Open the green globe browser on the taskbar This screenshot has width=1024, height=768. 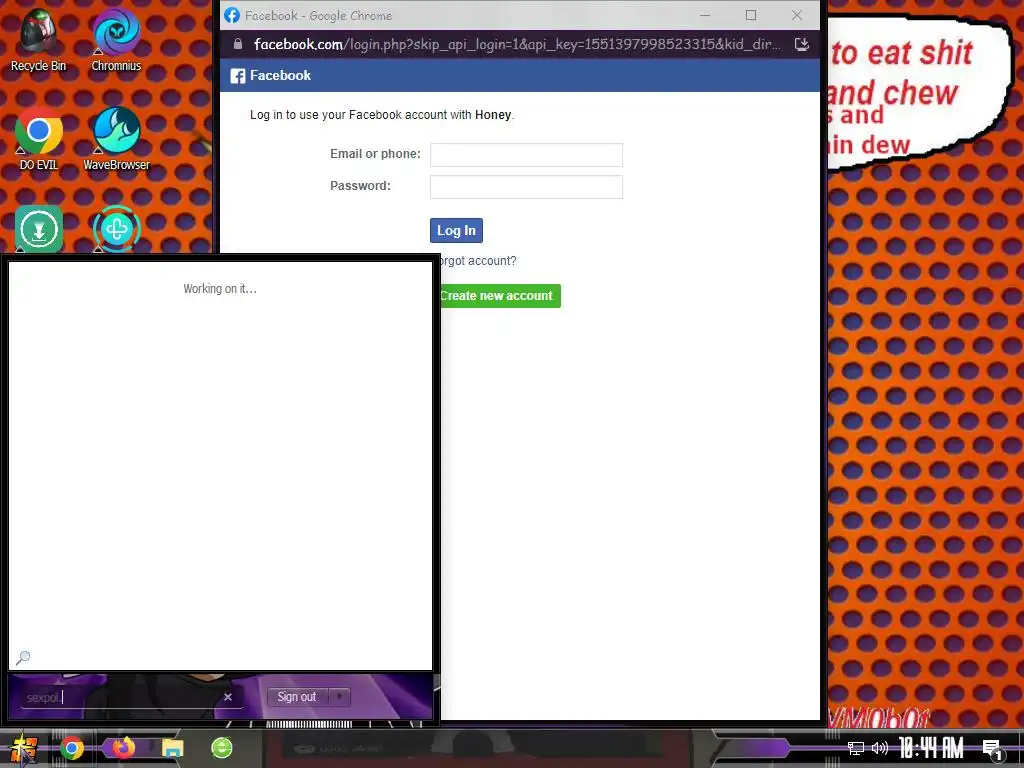222,747
